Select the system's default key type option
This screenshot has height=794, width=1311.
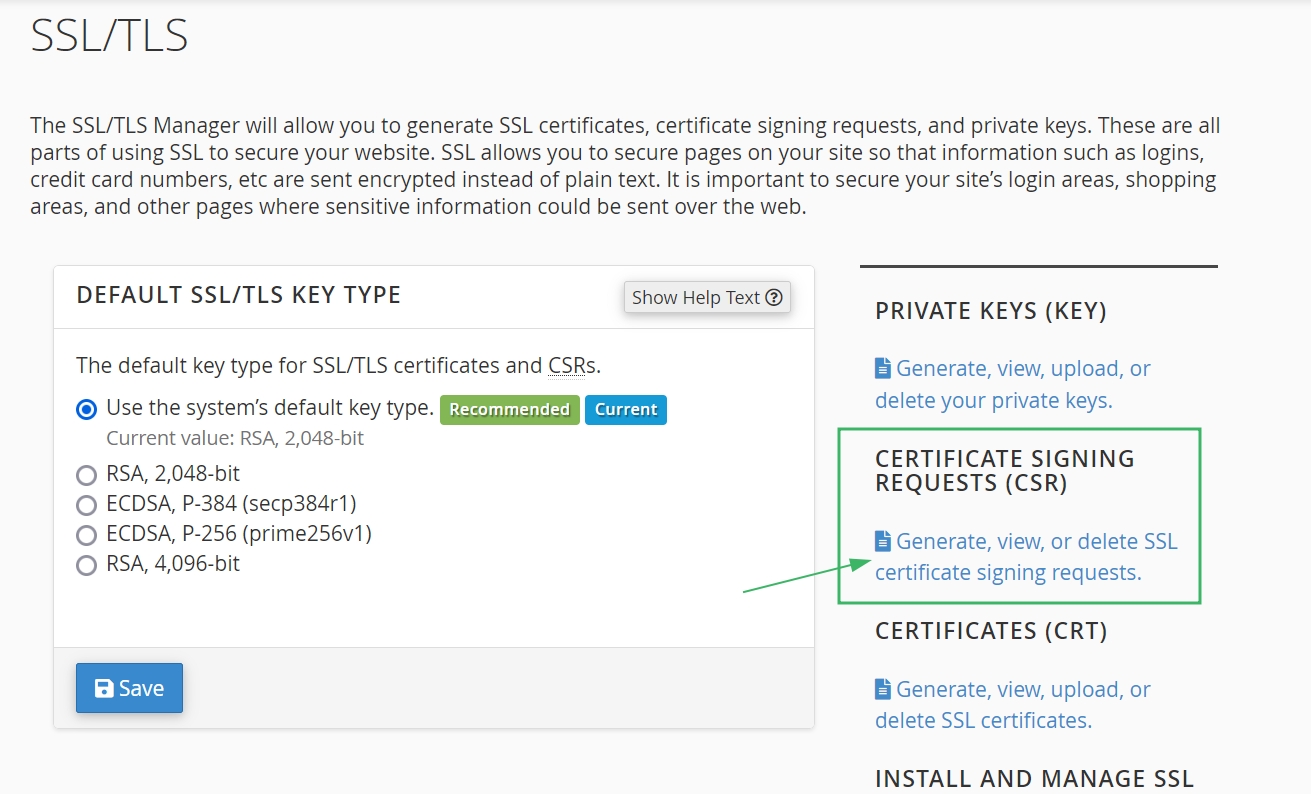coord(87,409)
